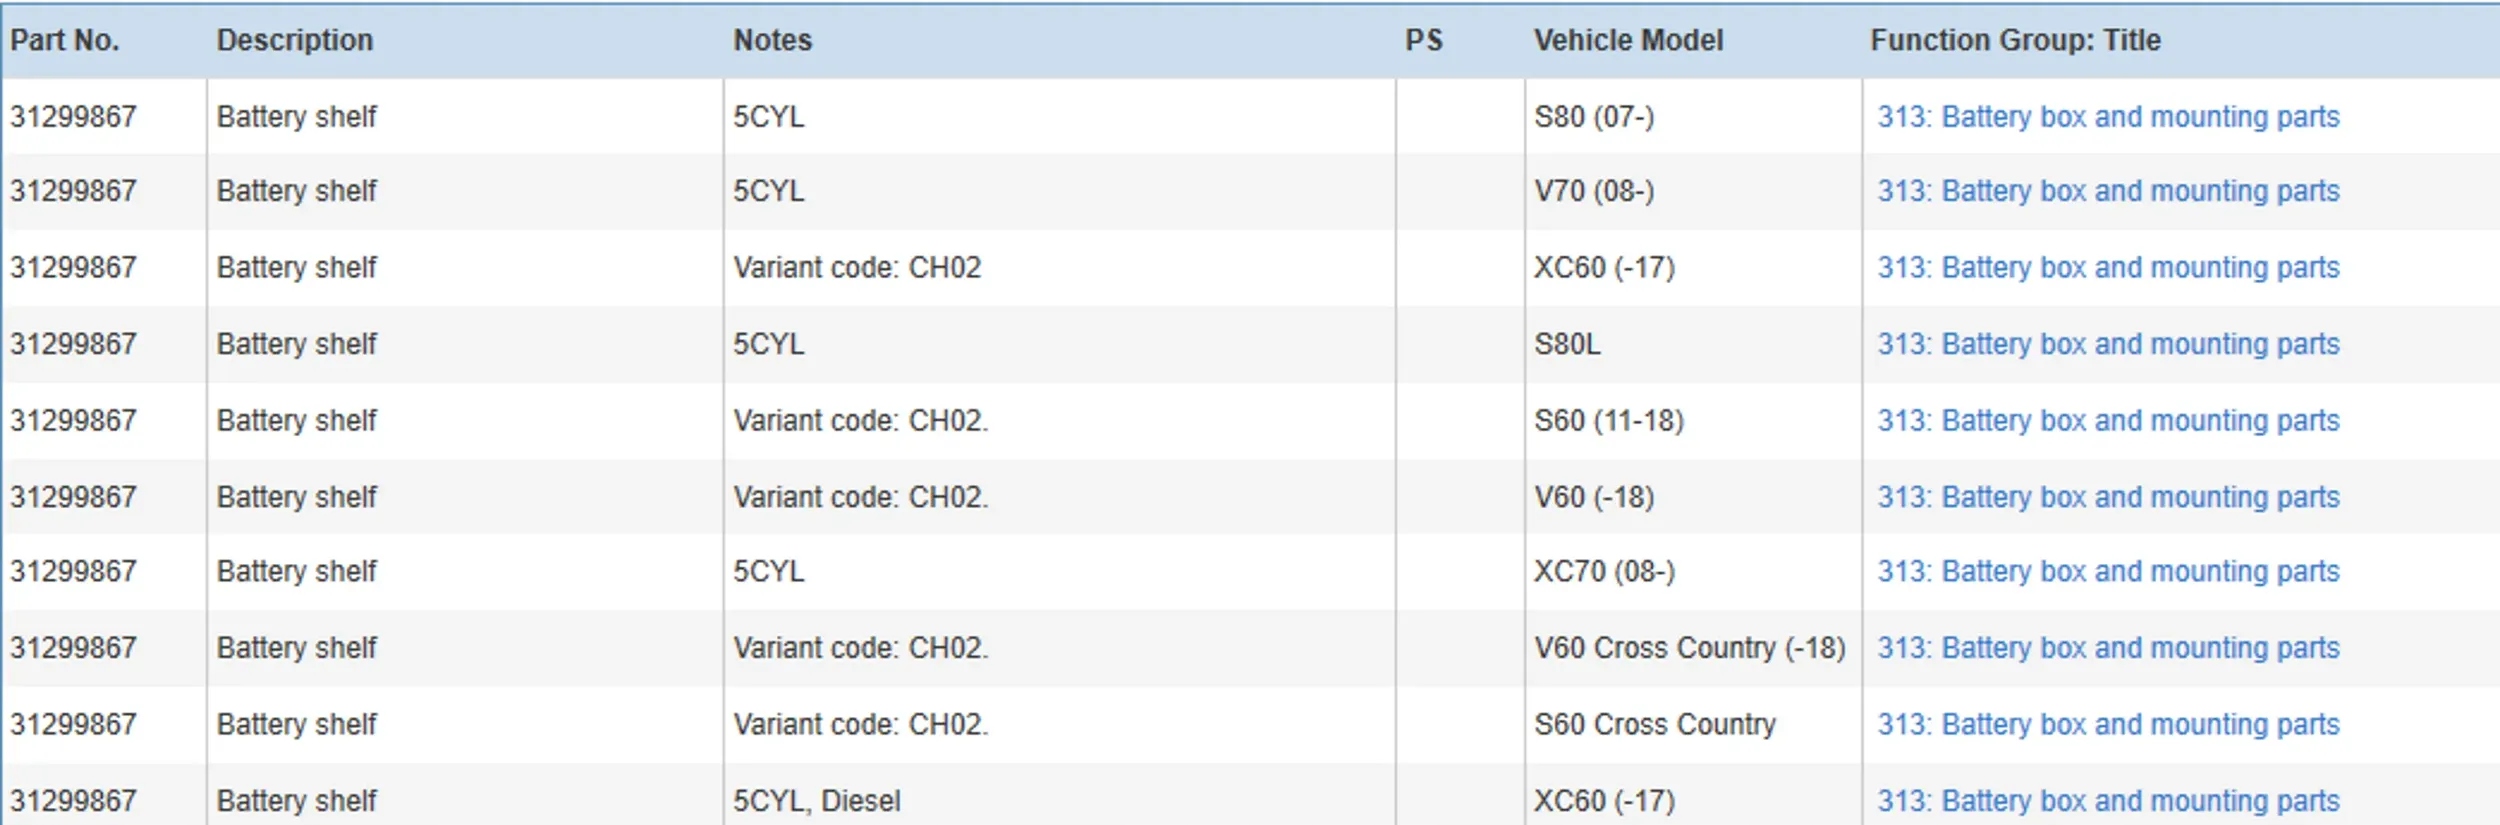Open battery box link in the S80L row
This screenshot has width=2500, height=825.
(2107, 344)
